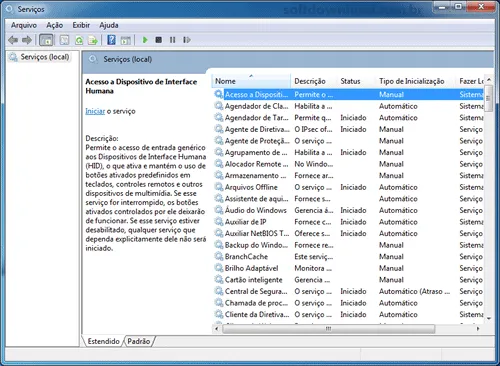The image size is (500, 366).
Task: Click the action pane toggle icon
Action: click(126, 40)
